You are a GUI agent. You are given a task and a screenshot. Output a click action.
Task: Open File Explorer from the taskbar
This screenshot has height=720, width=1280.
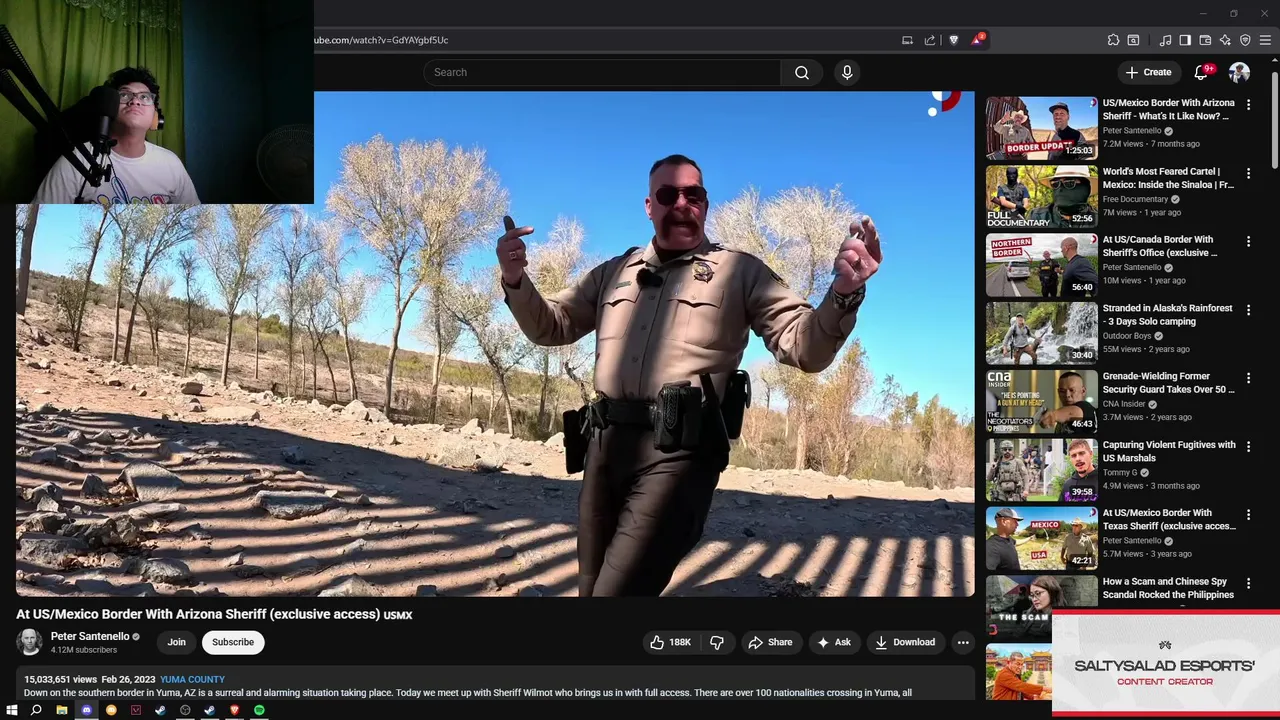[61, 710]
